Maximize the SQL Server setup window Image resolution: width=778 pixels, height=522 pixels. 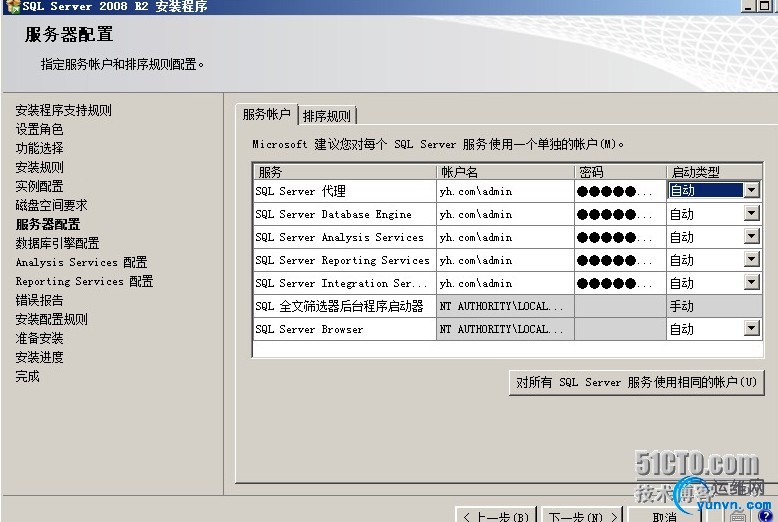(764, 6)
